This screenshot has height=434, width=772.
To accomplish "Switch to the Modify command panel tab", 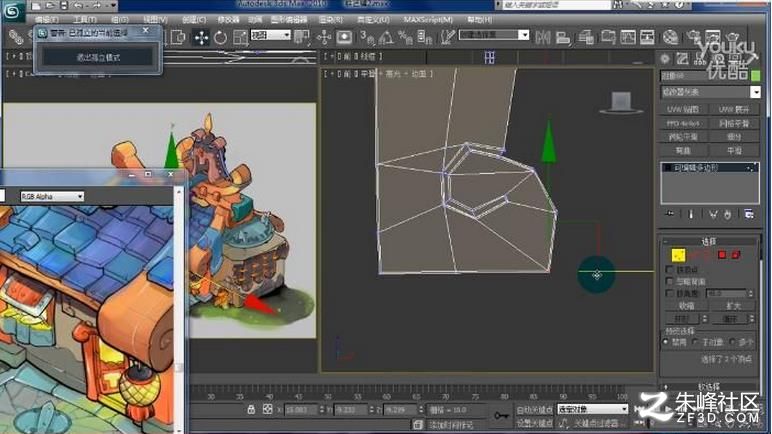I will pos(682,59).
